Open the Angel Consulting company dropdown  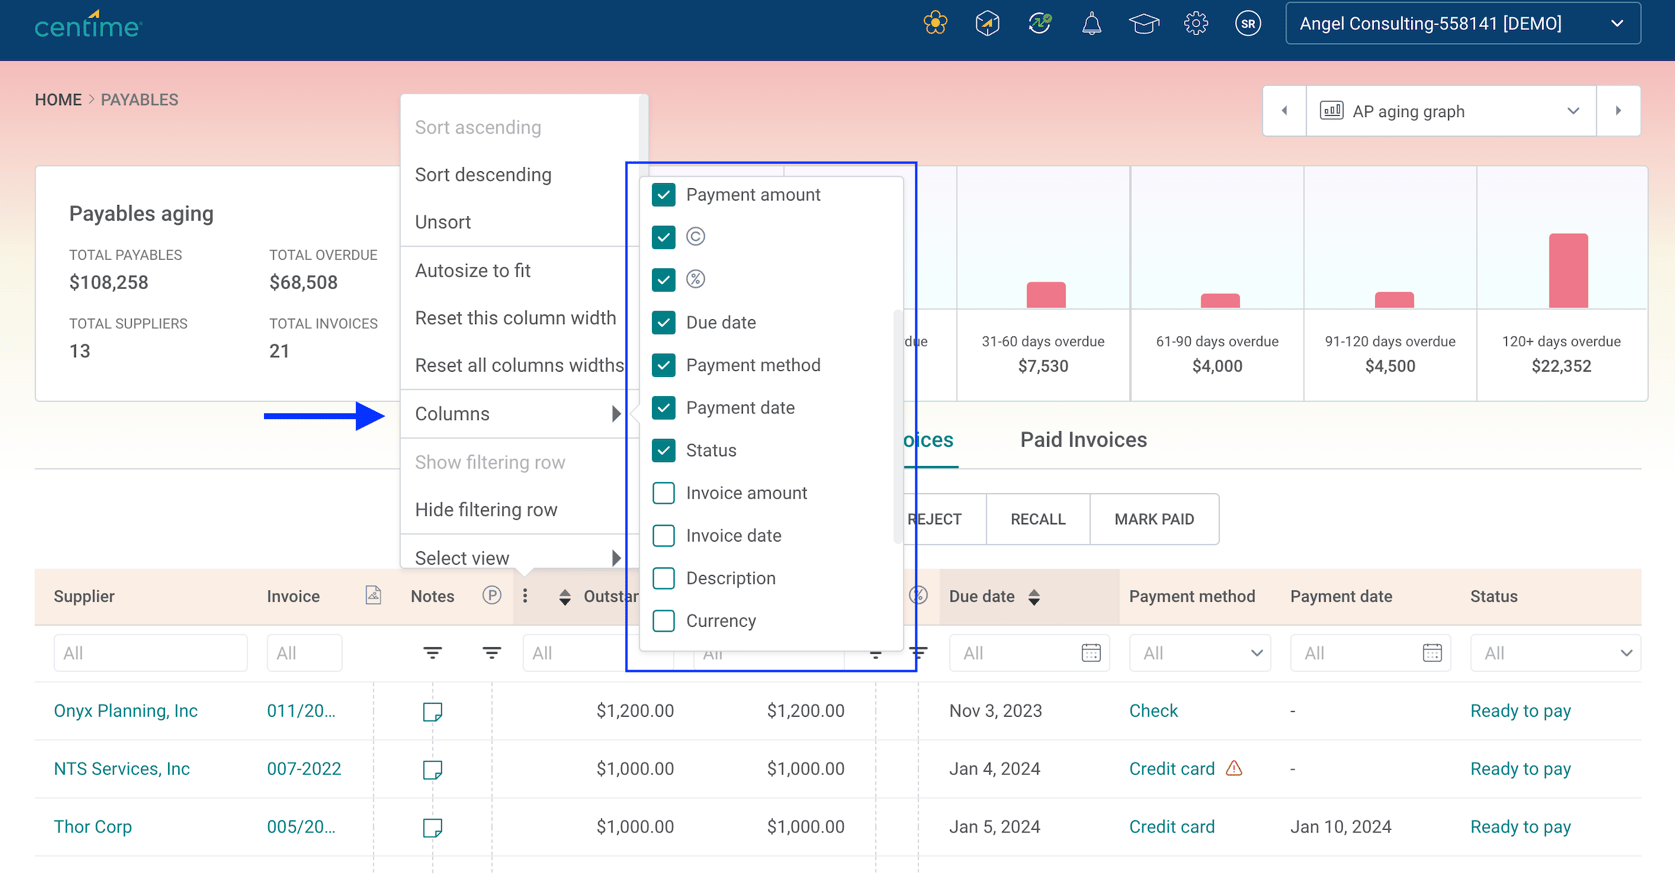click(1463, 24)
